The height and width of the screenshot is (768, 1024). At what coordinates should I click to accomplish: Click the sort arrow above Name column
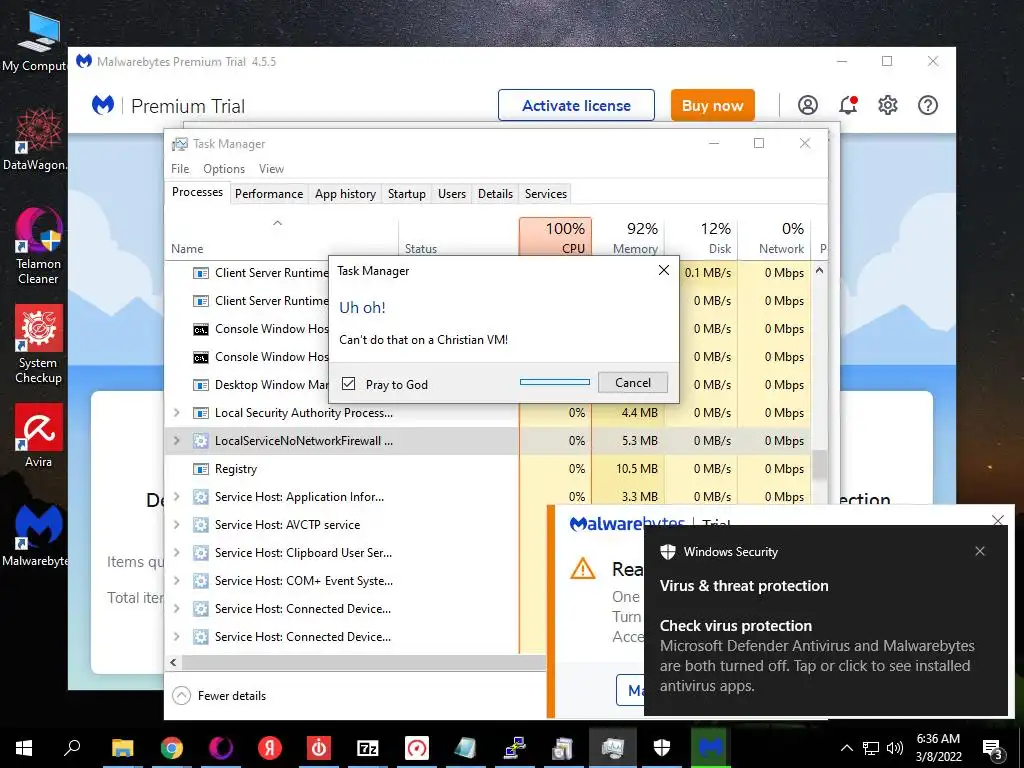coord(278,223)
